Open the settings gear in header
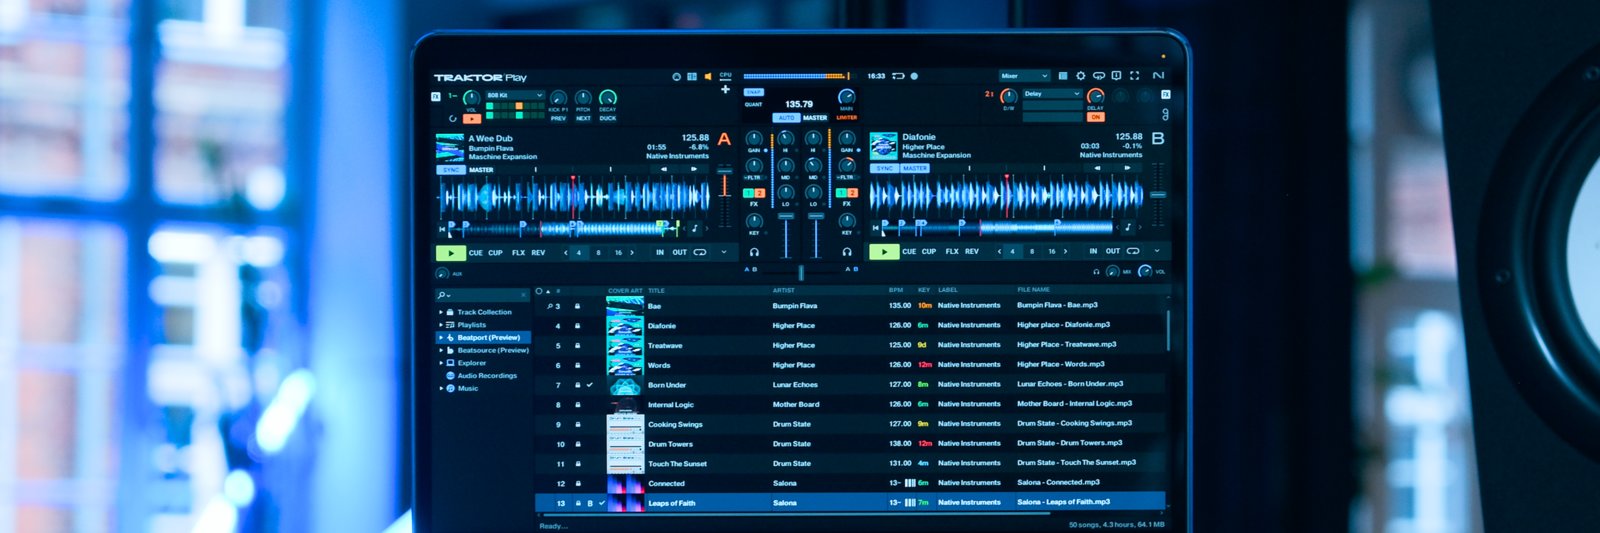The height and width of the screenshot is (533, 1600). point(1080,76)
